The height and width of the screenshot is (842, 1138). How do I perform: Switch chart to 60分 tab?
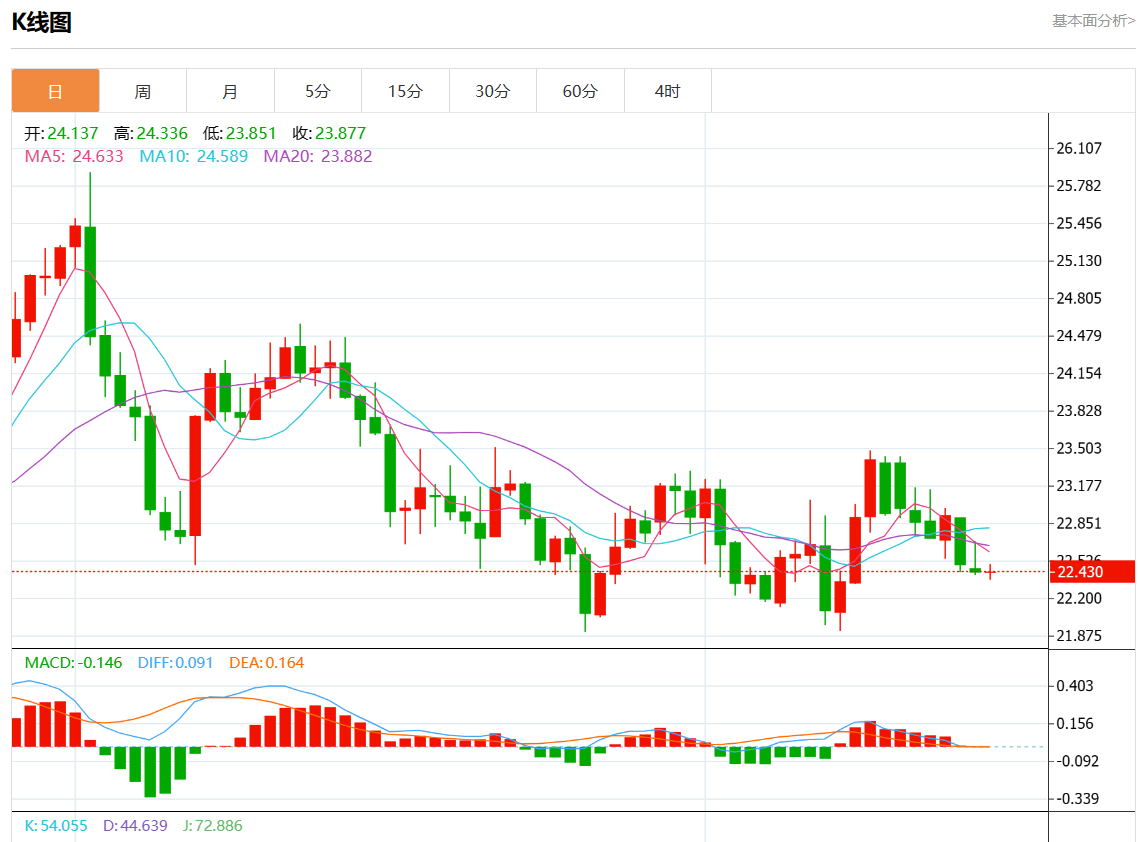tap(580, 91)
